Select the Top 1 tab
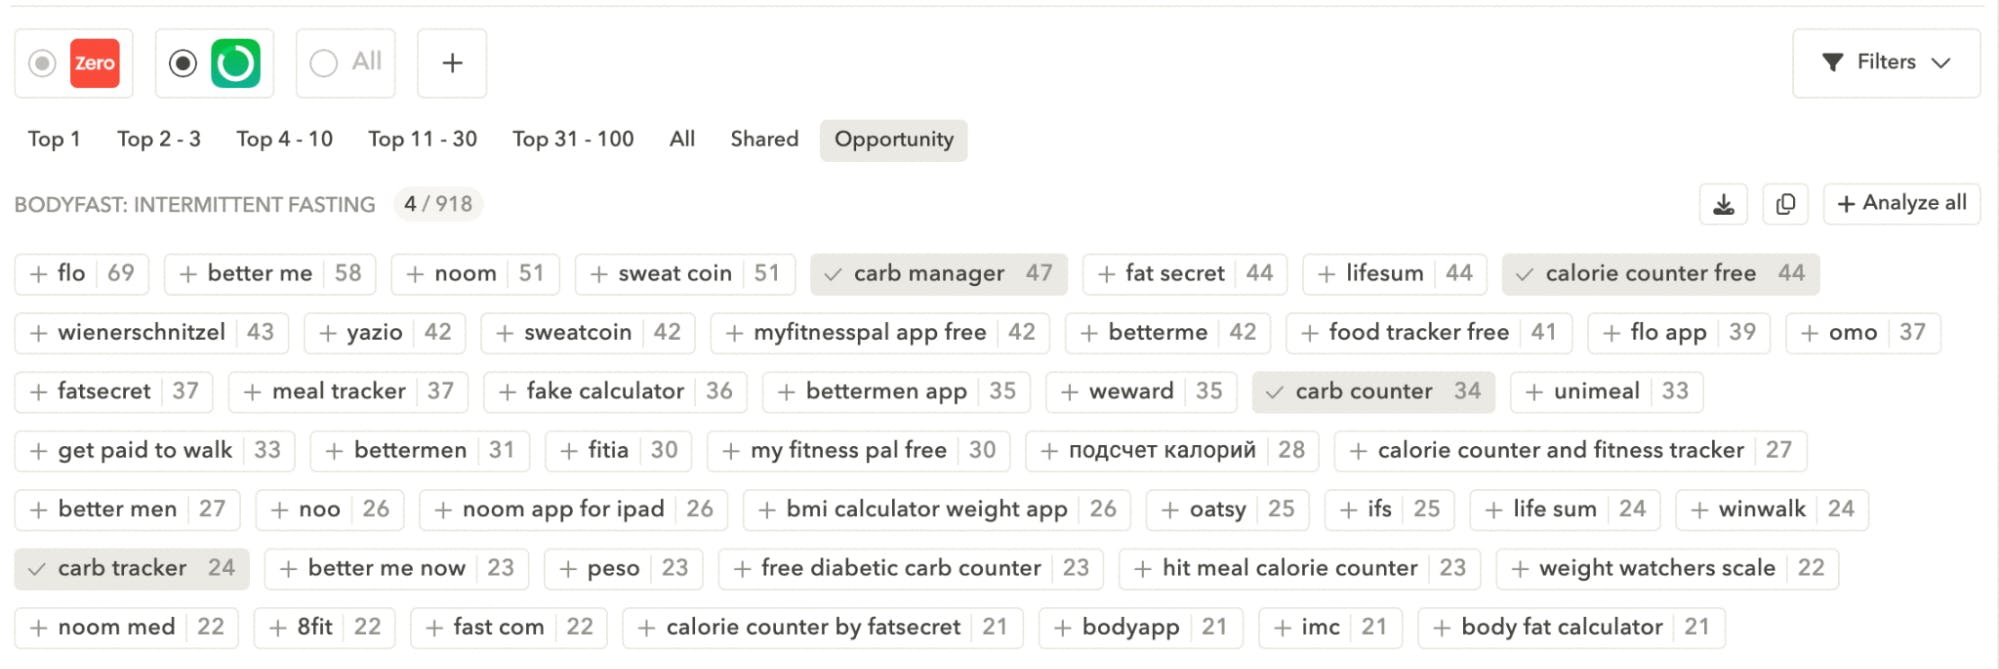This screenshot has width=1999, height=669. click(54, 139)
